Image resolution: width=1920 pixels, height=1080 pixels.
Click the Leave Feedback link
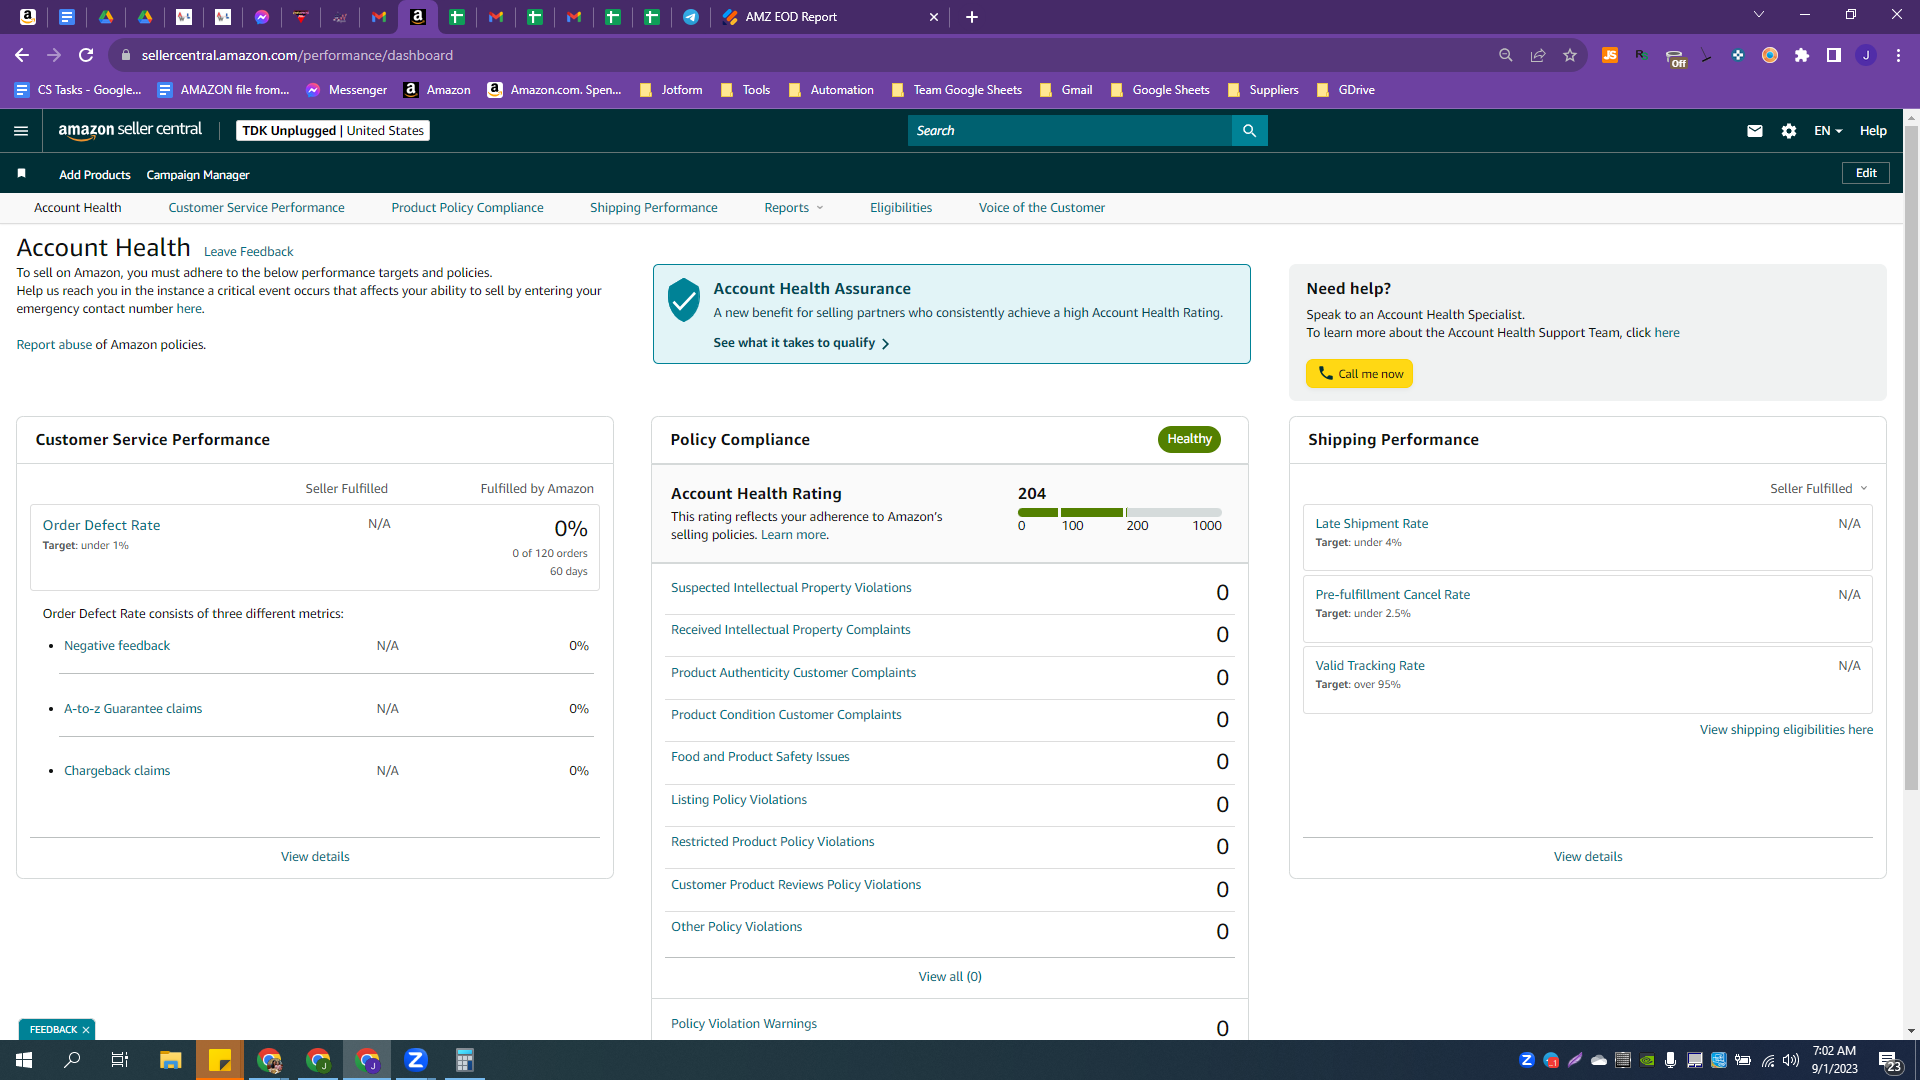(x=248, y=252)
